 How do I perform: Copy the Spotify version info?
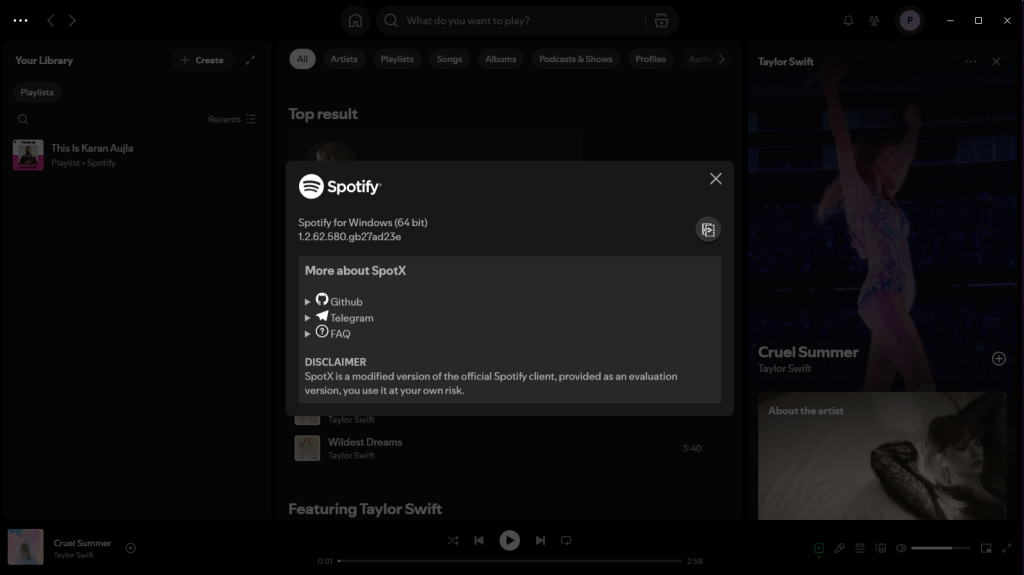[708, 230]
